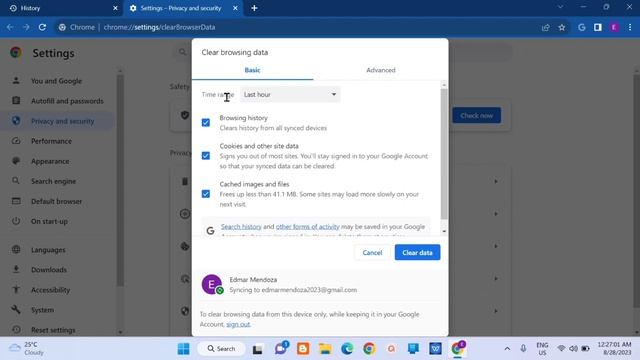
Task: Close the History tab
Action: tap(115, 8)
